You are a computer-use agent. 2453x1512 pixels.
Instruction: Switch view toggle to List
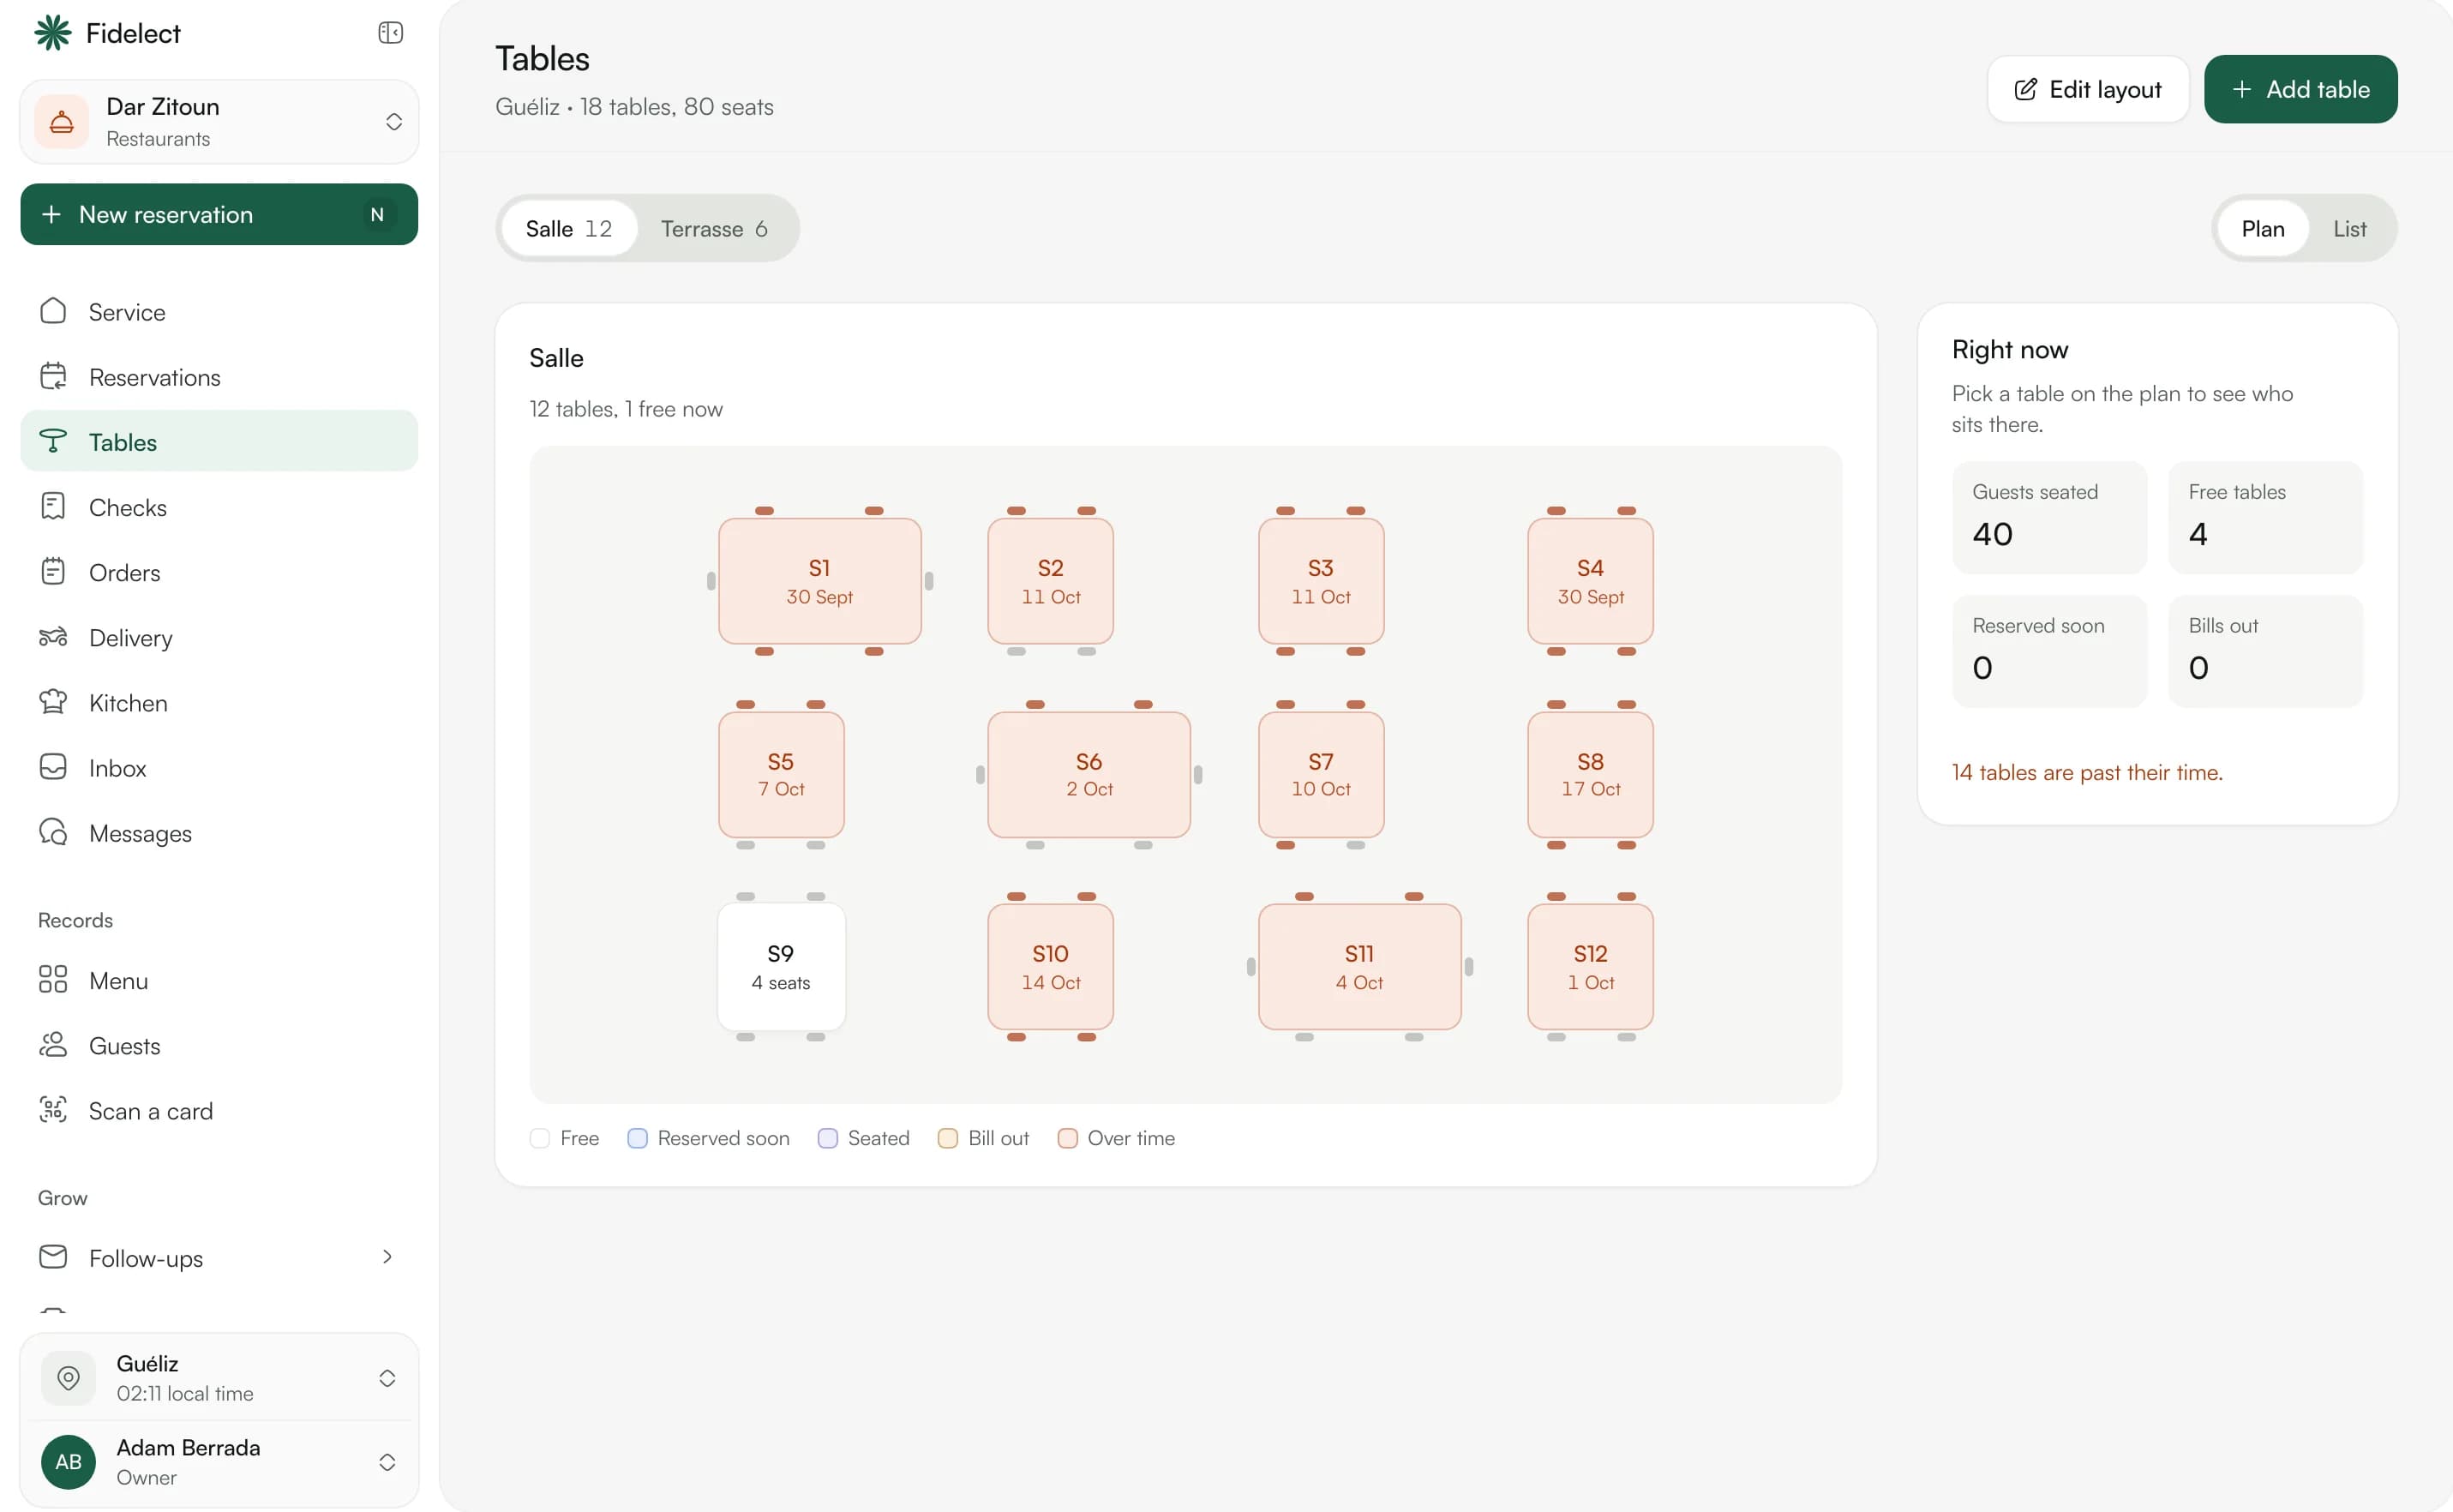2349,228
